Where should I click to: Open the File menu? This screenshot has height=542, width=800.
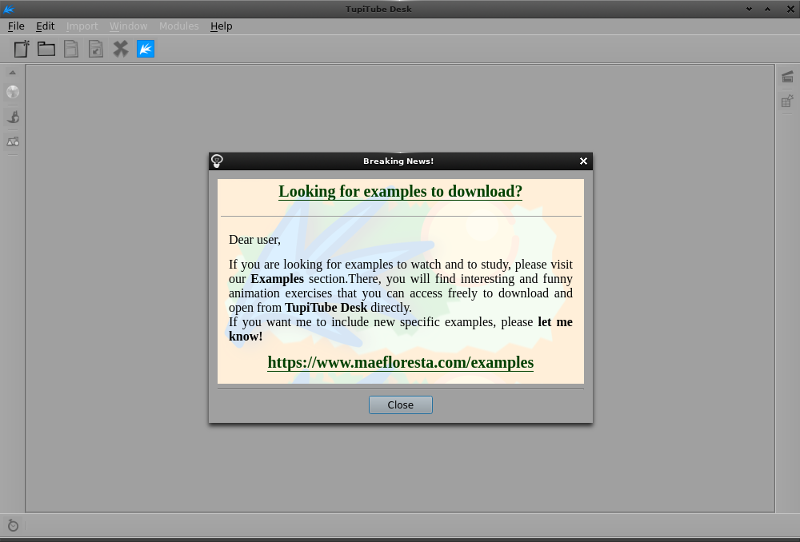click(x=16, y=26)
